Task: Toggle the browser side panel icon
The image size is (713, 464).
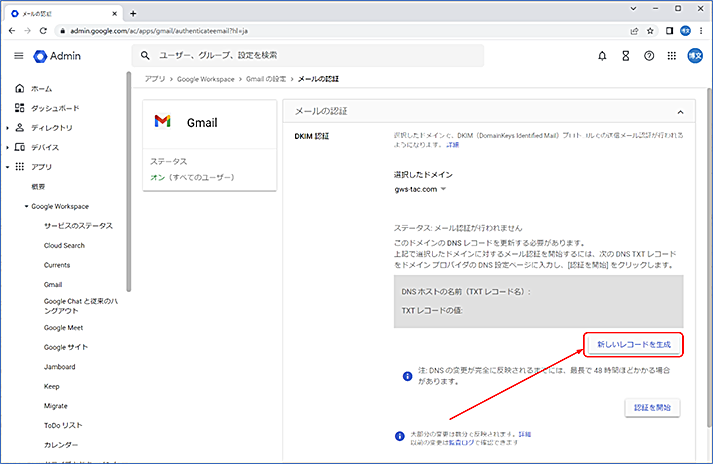Action: point(669,31)
